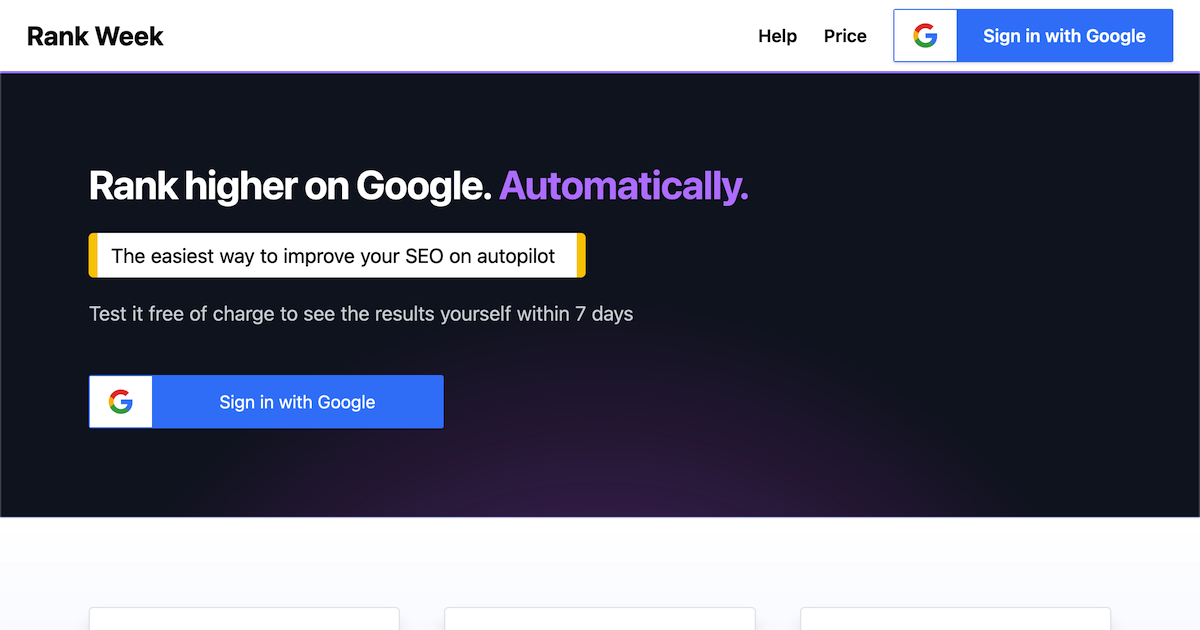Click the '7 days' text in subtitle
The image size is (1200, 630).
604,314
